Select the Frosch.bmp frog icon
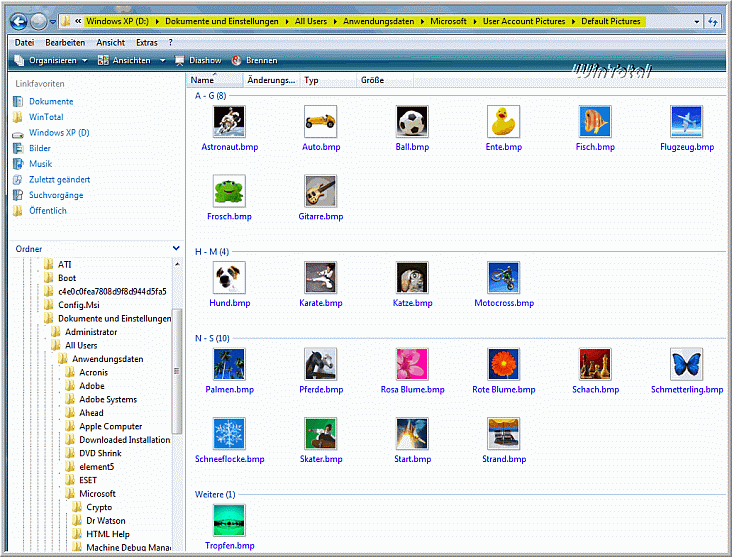The image size is (732, 557). click(229, 191)
